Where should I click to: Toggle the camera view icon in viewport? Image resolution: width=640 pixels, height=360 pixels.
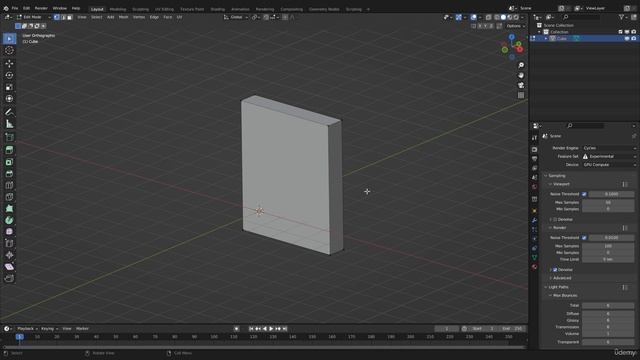pos(521,85)
